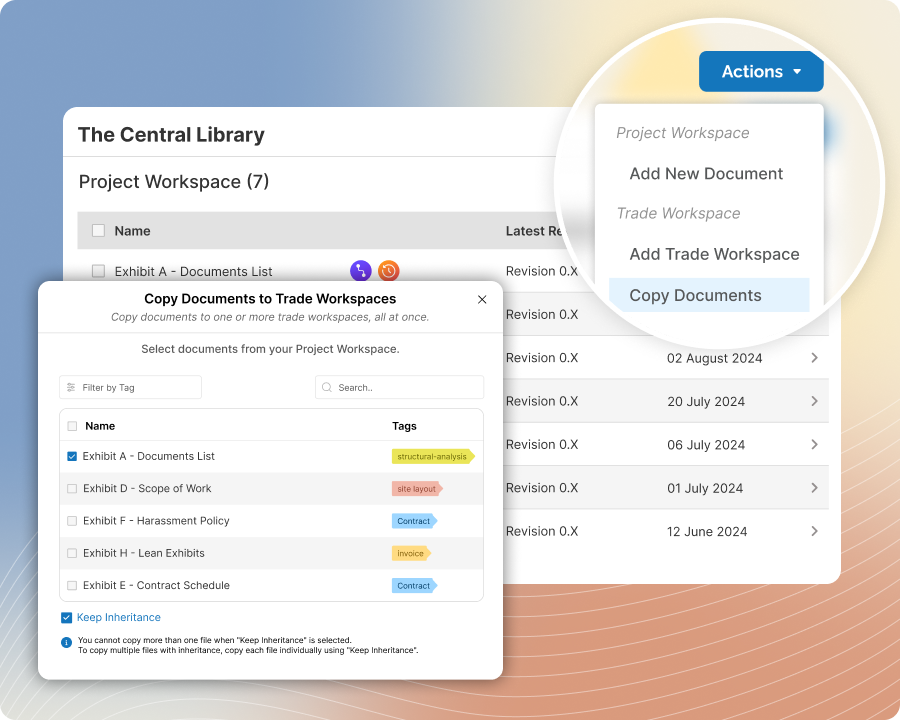Viewport: 900px width, 720px height.
Task: Click the Search input field
Action: coord(399,388)
